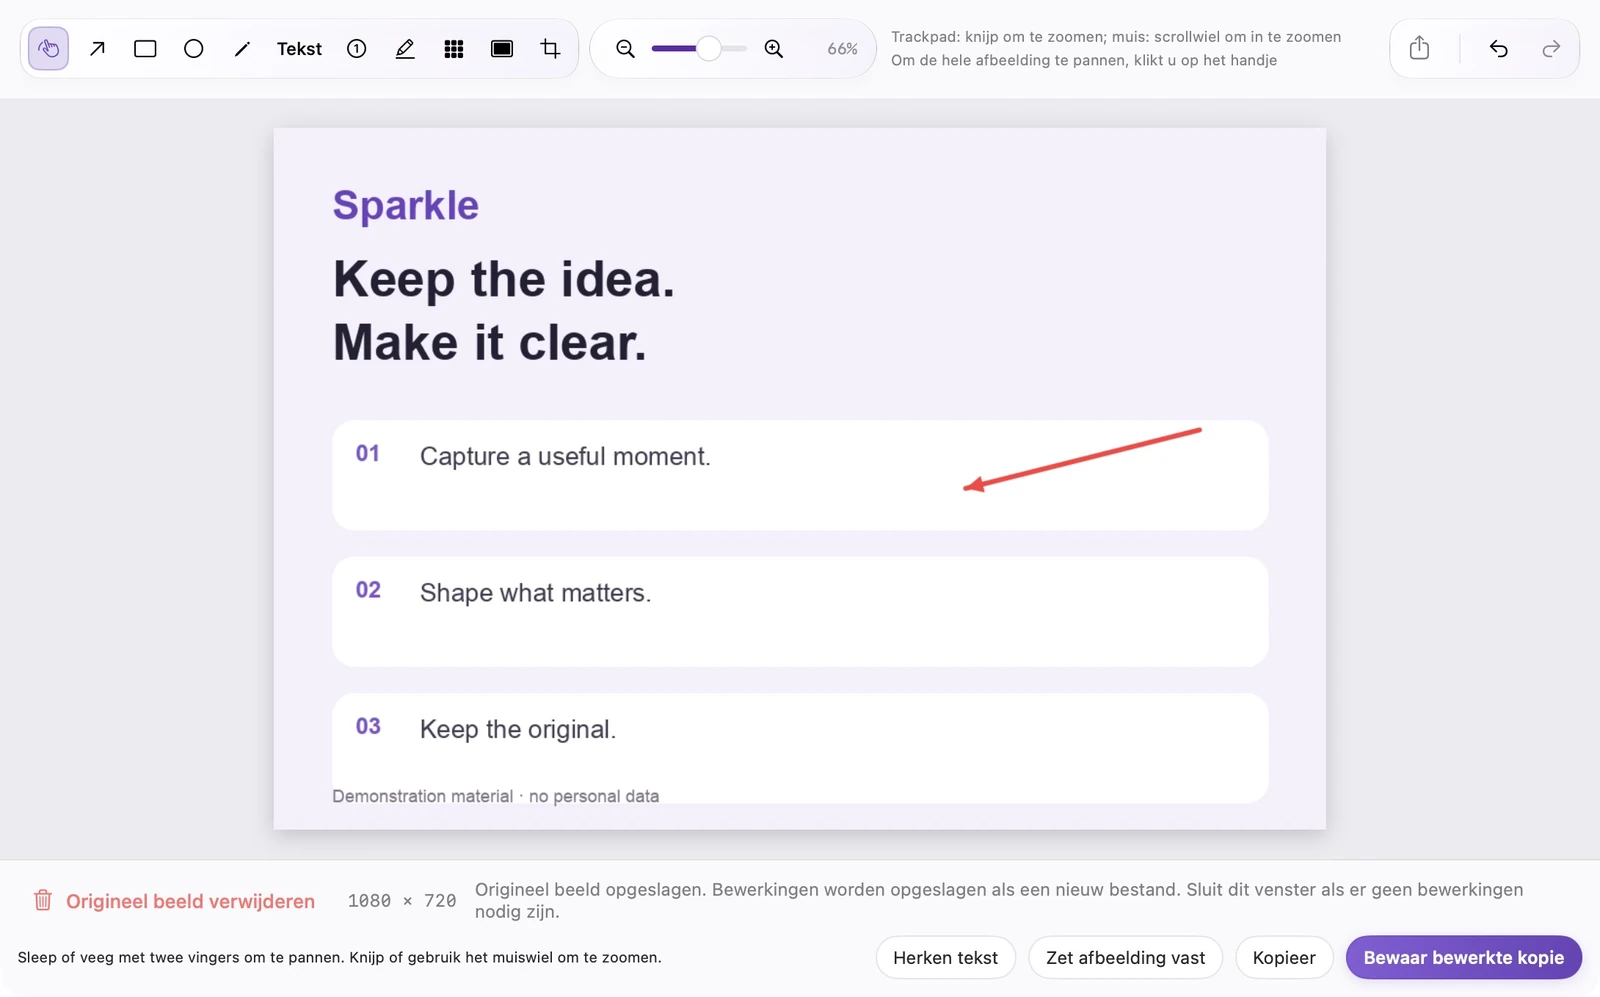
Task: Zoom out with the minus magnifier
Action: (626, 49)
